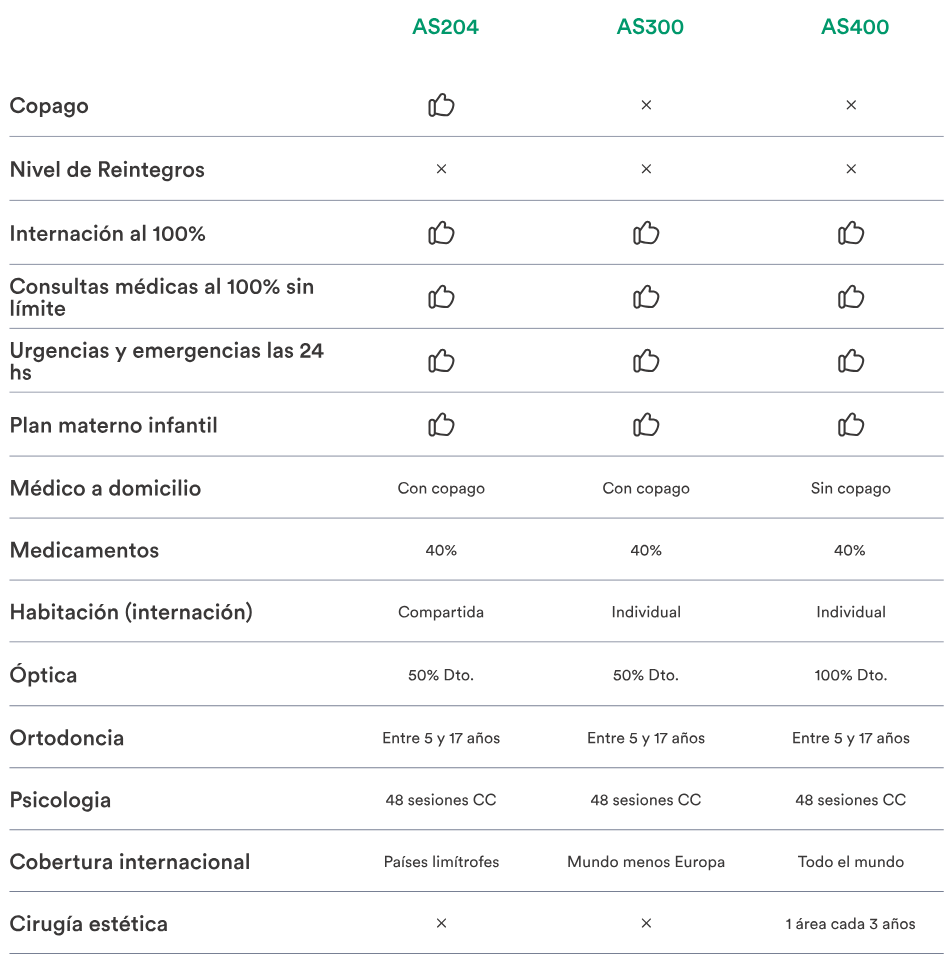Select the AS204 plan column header

[445, 27]
